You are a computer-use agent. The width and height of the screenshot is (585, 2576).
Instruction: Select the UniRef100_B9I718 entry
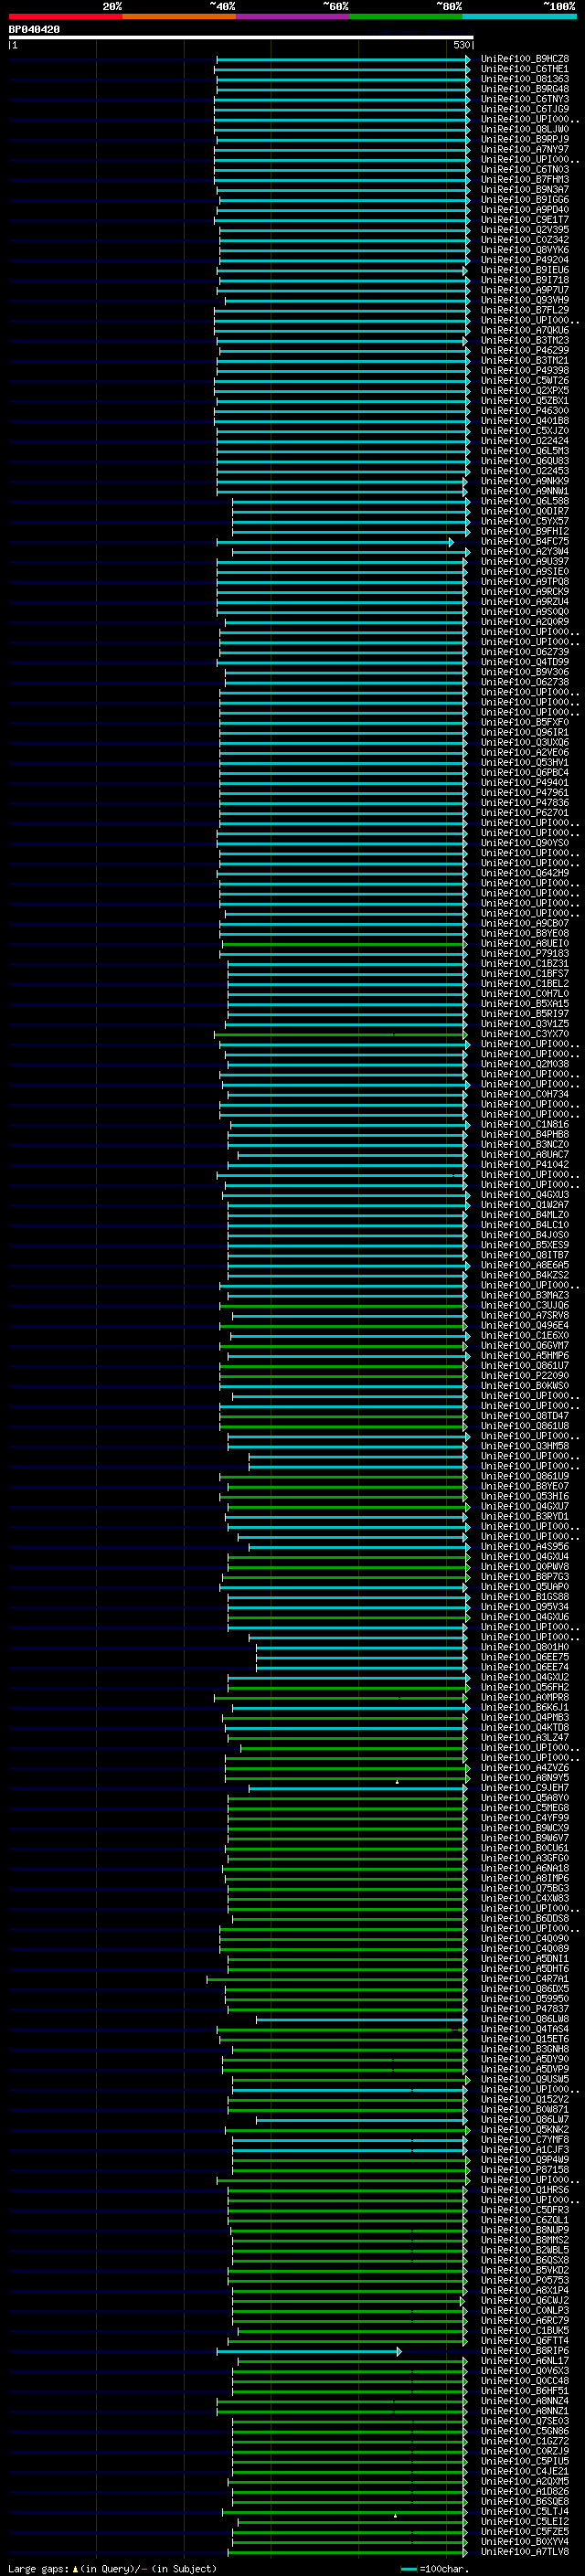(x=524, y=280)
